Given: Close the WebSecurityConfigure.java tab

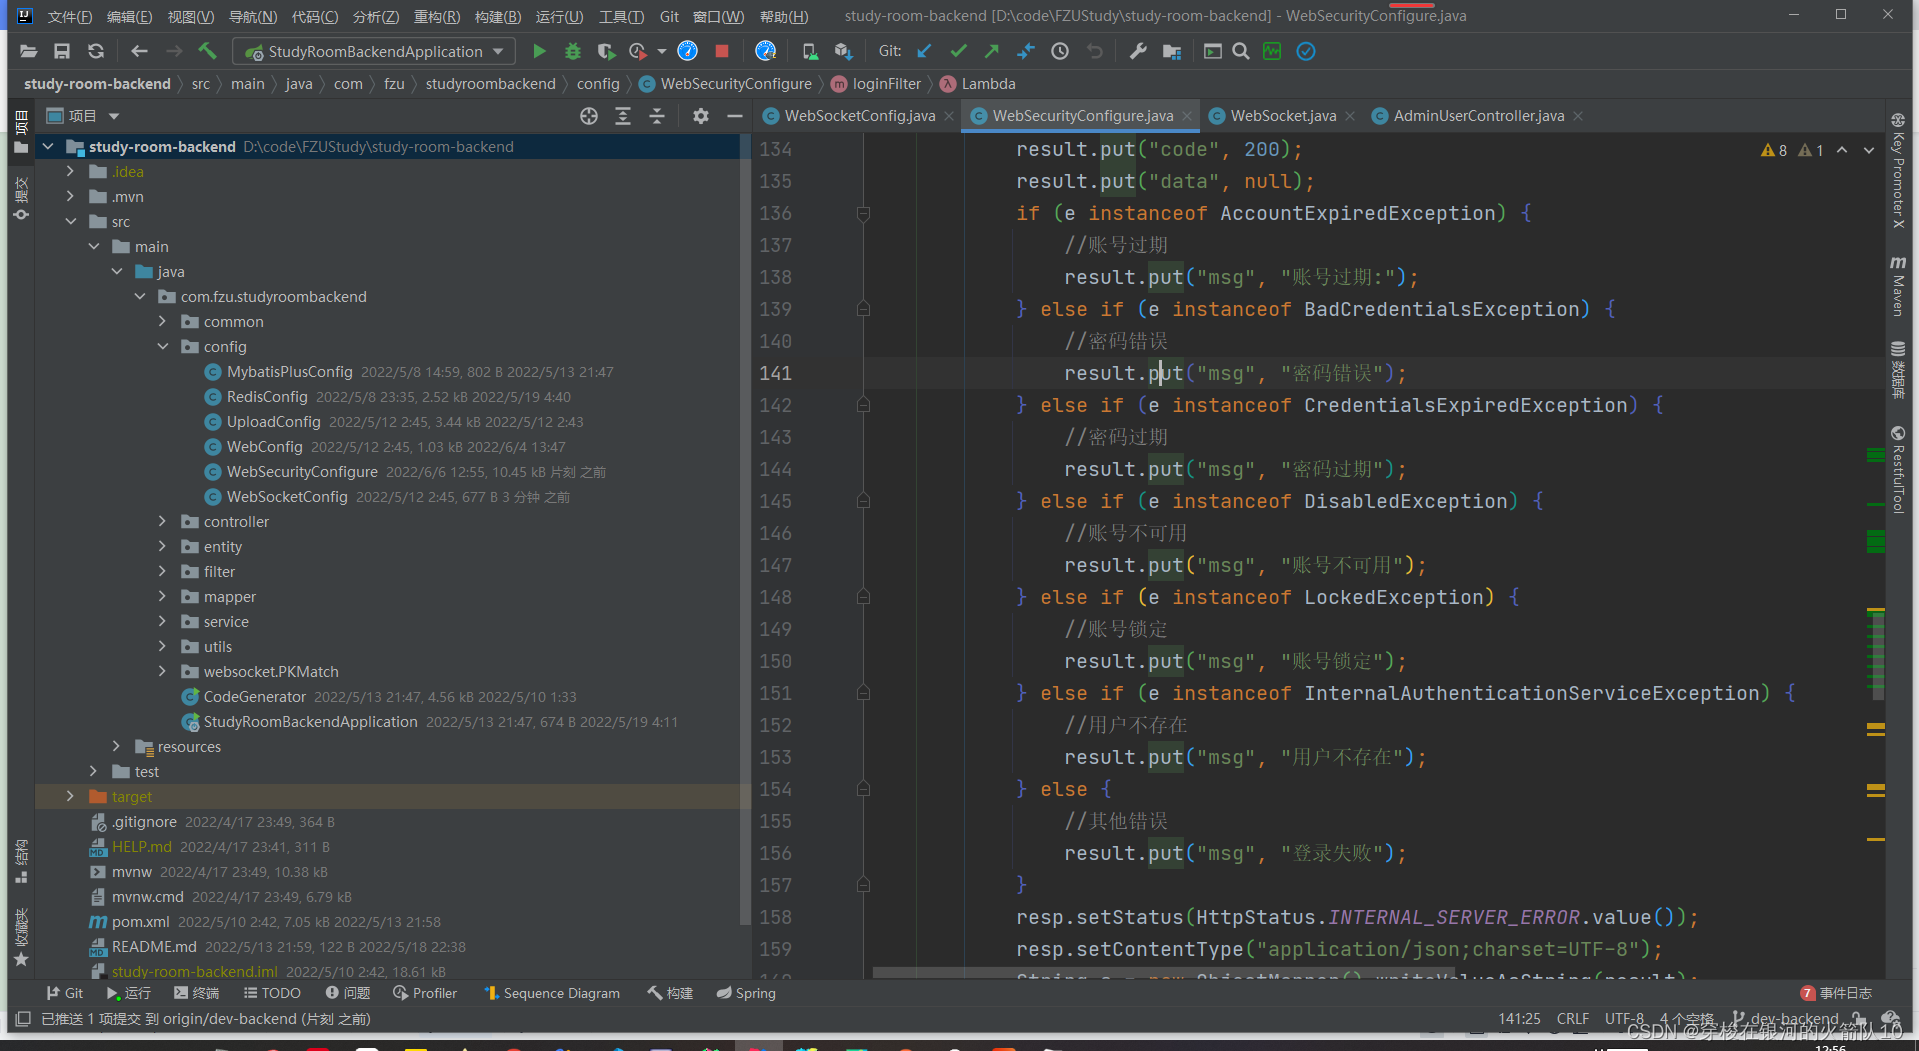Looking at the screenshot, I should pyautogui.click(x=1187, y=116).
